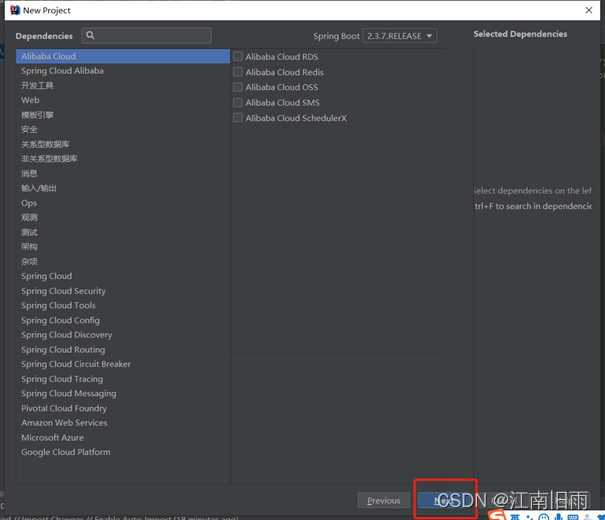Select the Web category
Screen dimensions: 605x520
123,100
